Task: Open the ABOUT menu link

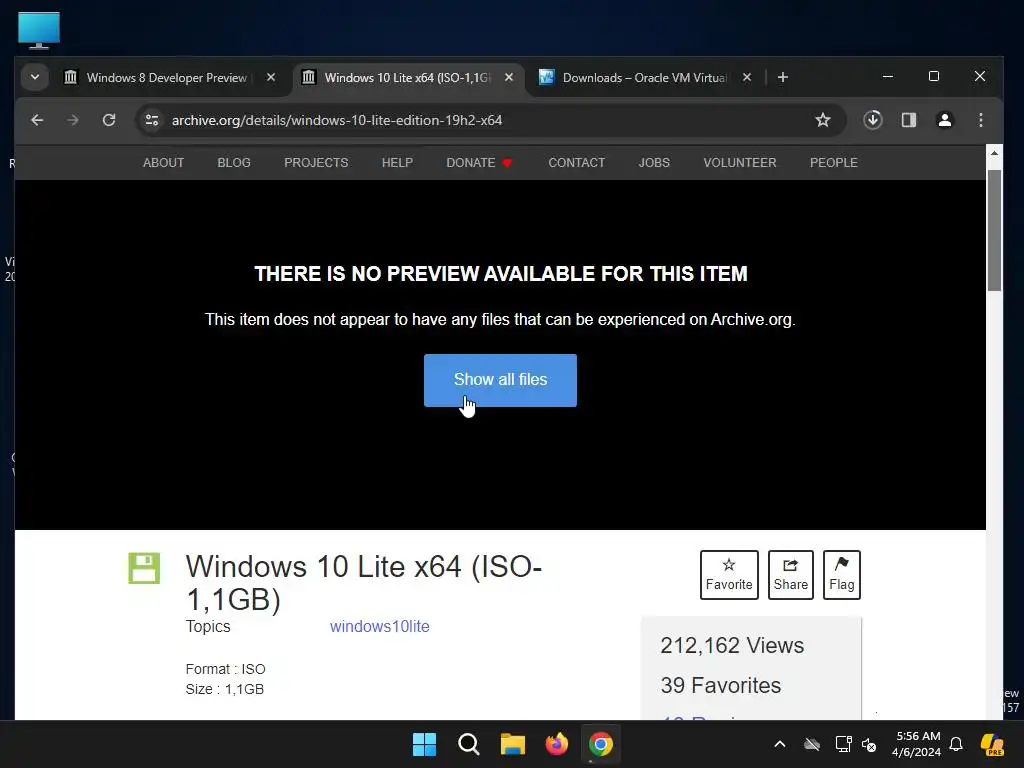Action: point(163,163)
